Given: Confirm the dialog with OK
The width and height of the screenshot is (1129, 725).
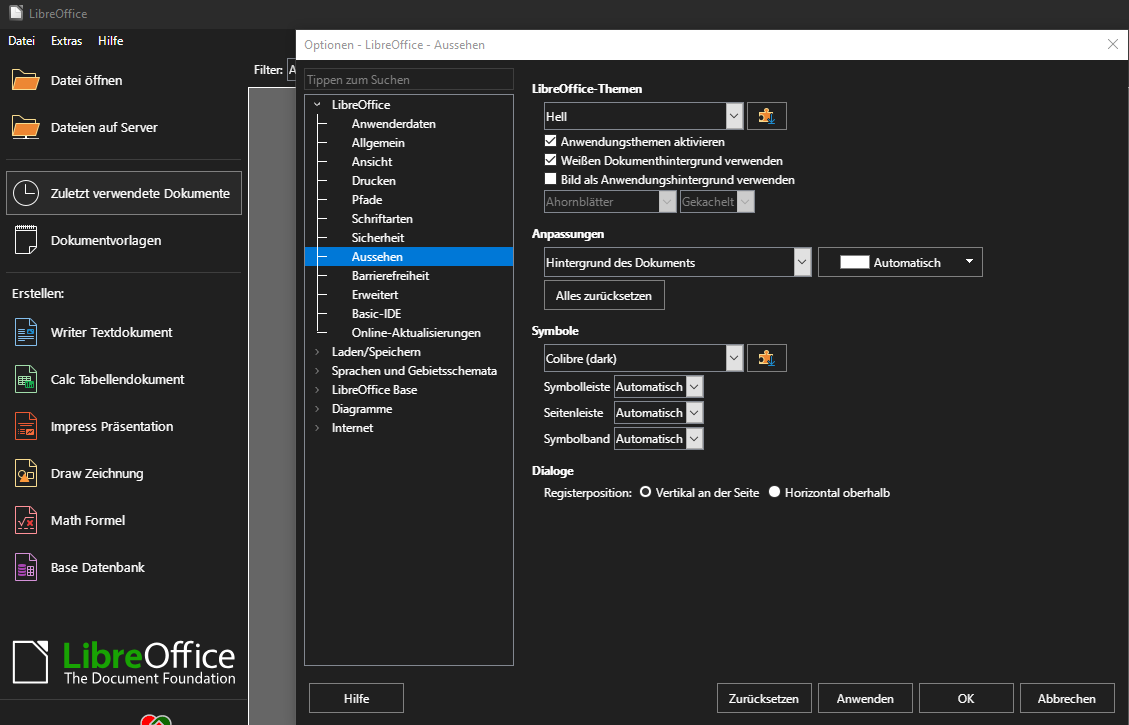Looking at the screenshot, I should click(x=966, y=698).
